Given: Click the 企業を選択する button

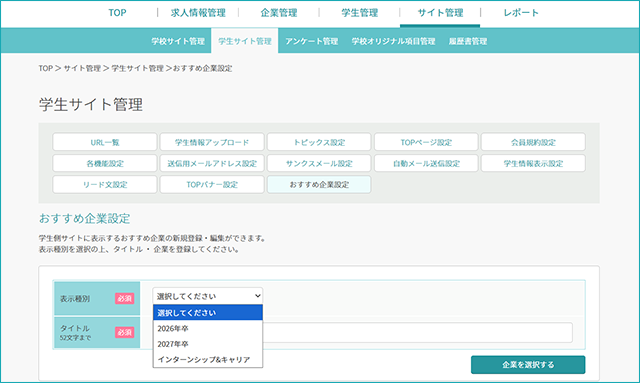Looking at the screenshot, I should pos(528,365).
